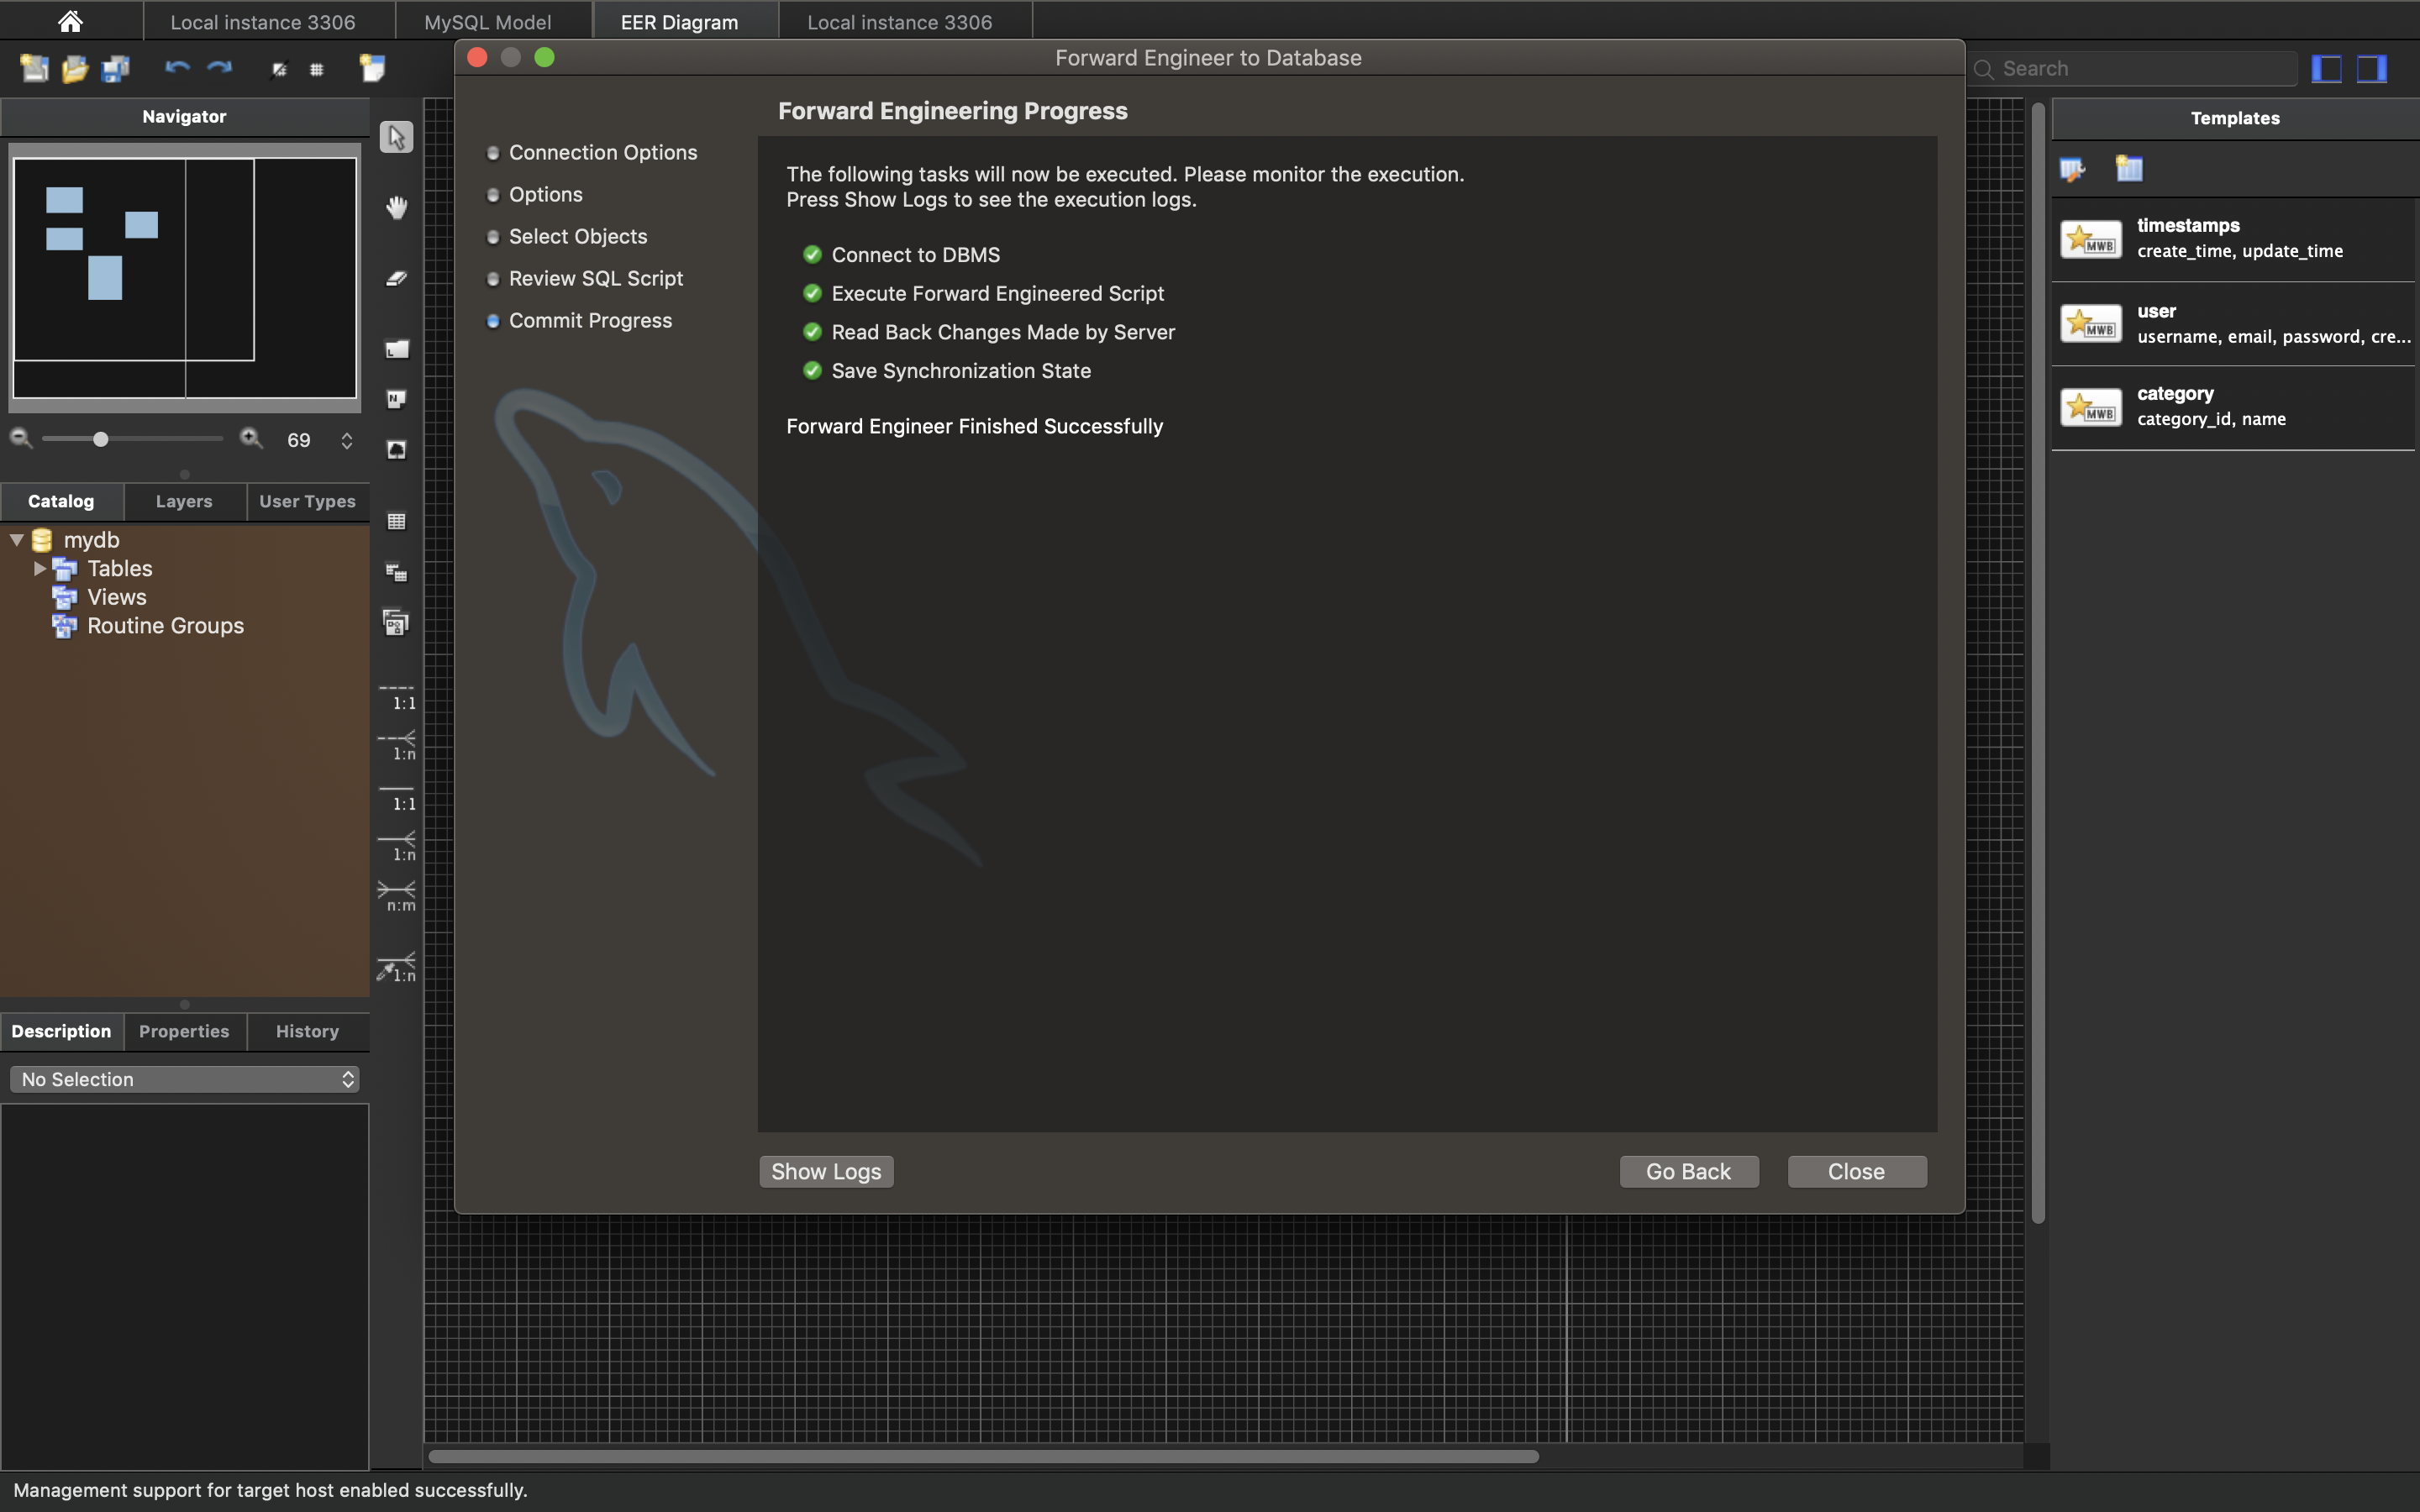Viewport: 2420px width, 1512px height.
Task: Select the new text note tool
Action: click(397, 399)
